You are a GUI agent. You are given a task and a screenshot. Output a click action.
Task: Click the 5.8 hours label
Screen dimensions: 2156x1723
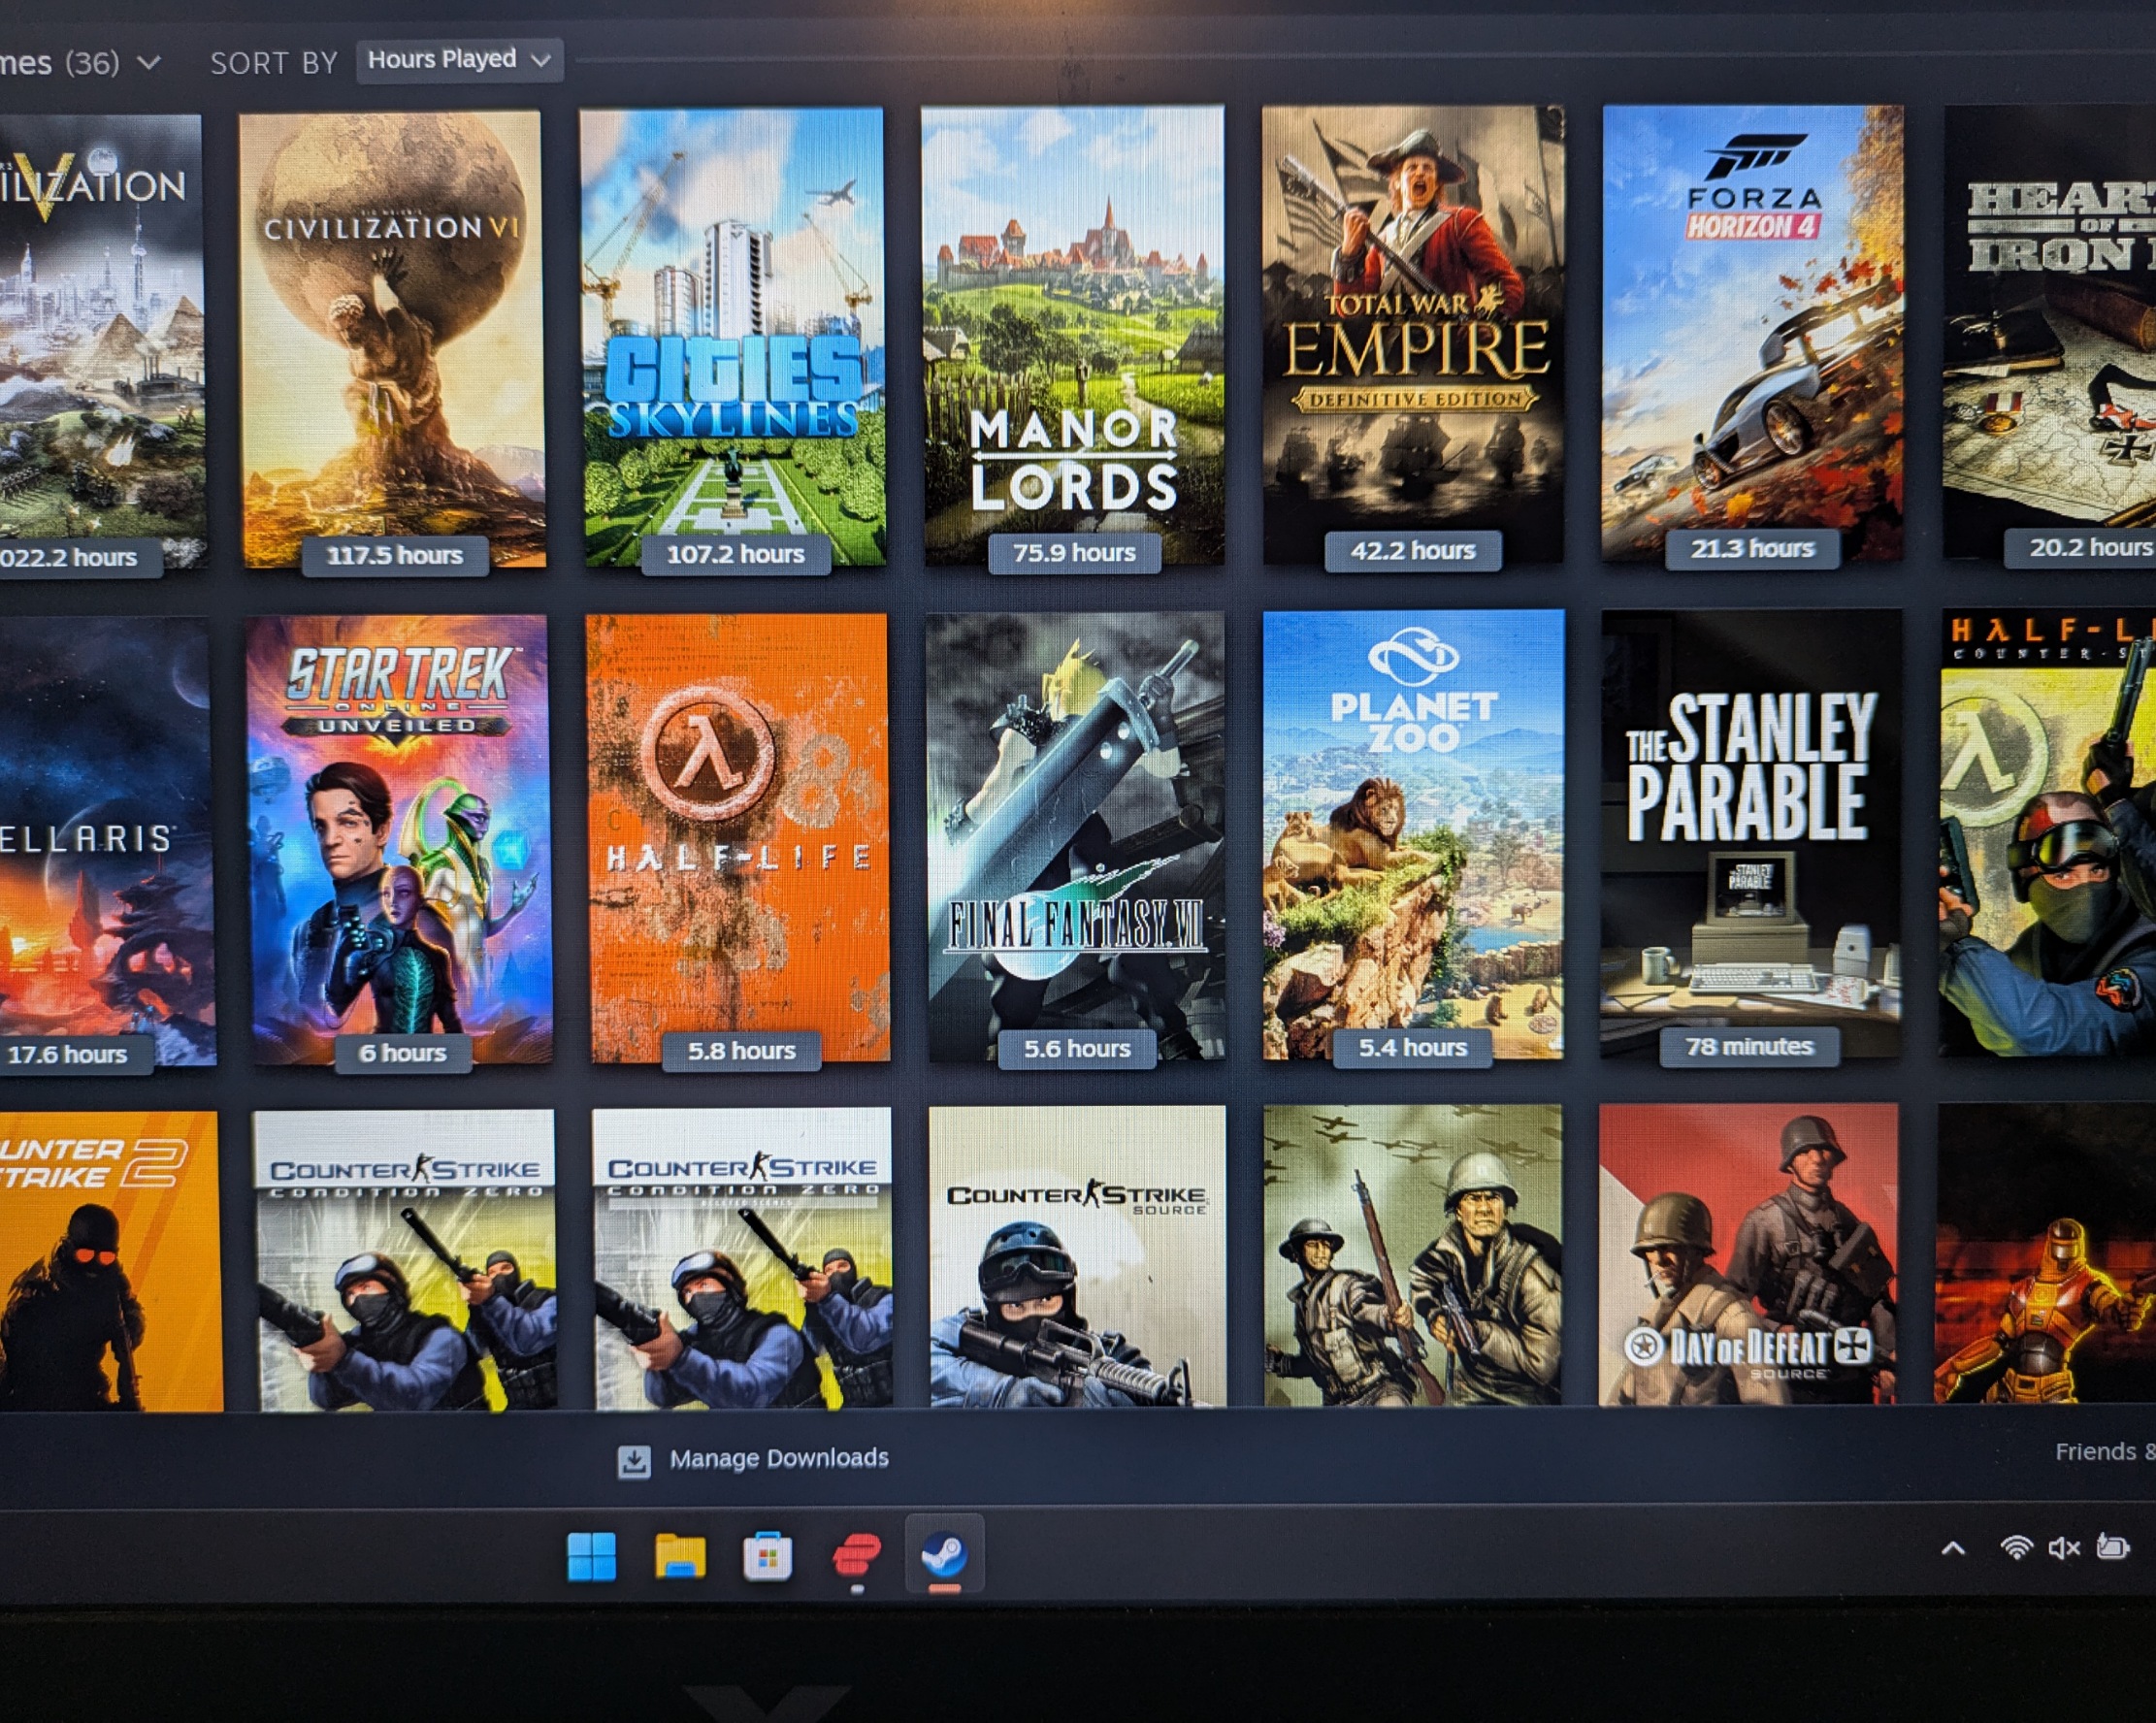[741, 1051]
